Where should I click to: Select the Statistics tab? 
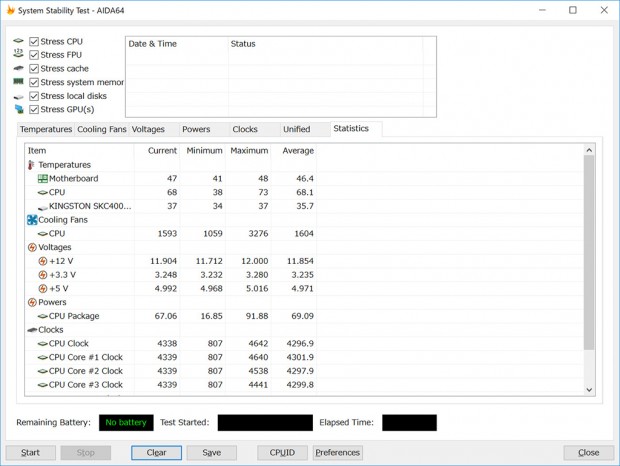[x=356, y=129]
